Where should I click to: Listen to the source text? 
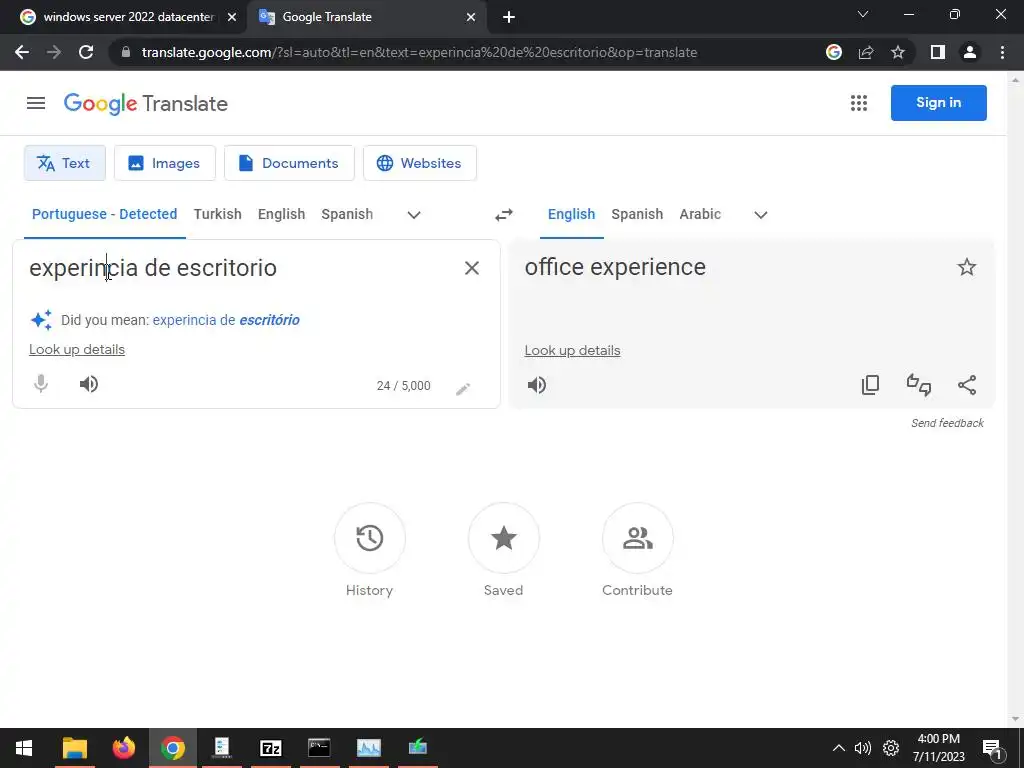coord(89,384)
